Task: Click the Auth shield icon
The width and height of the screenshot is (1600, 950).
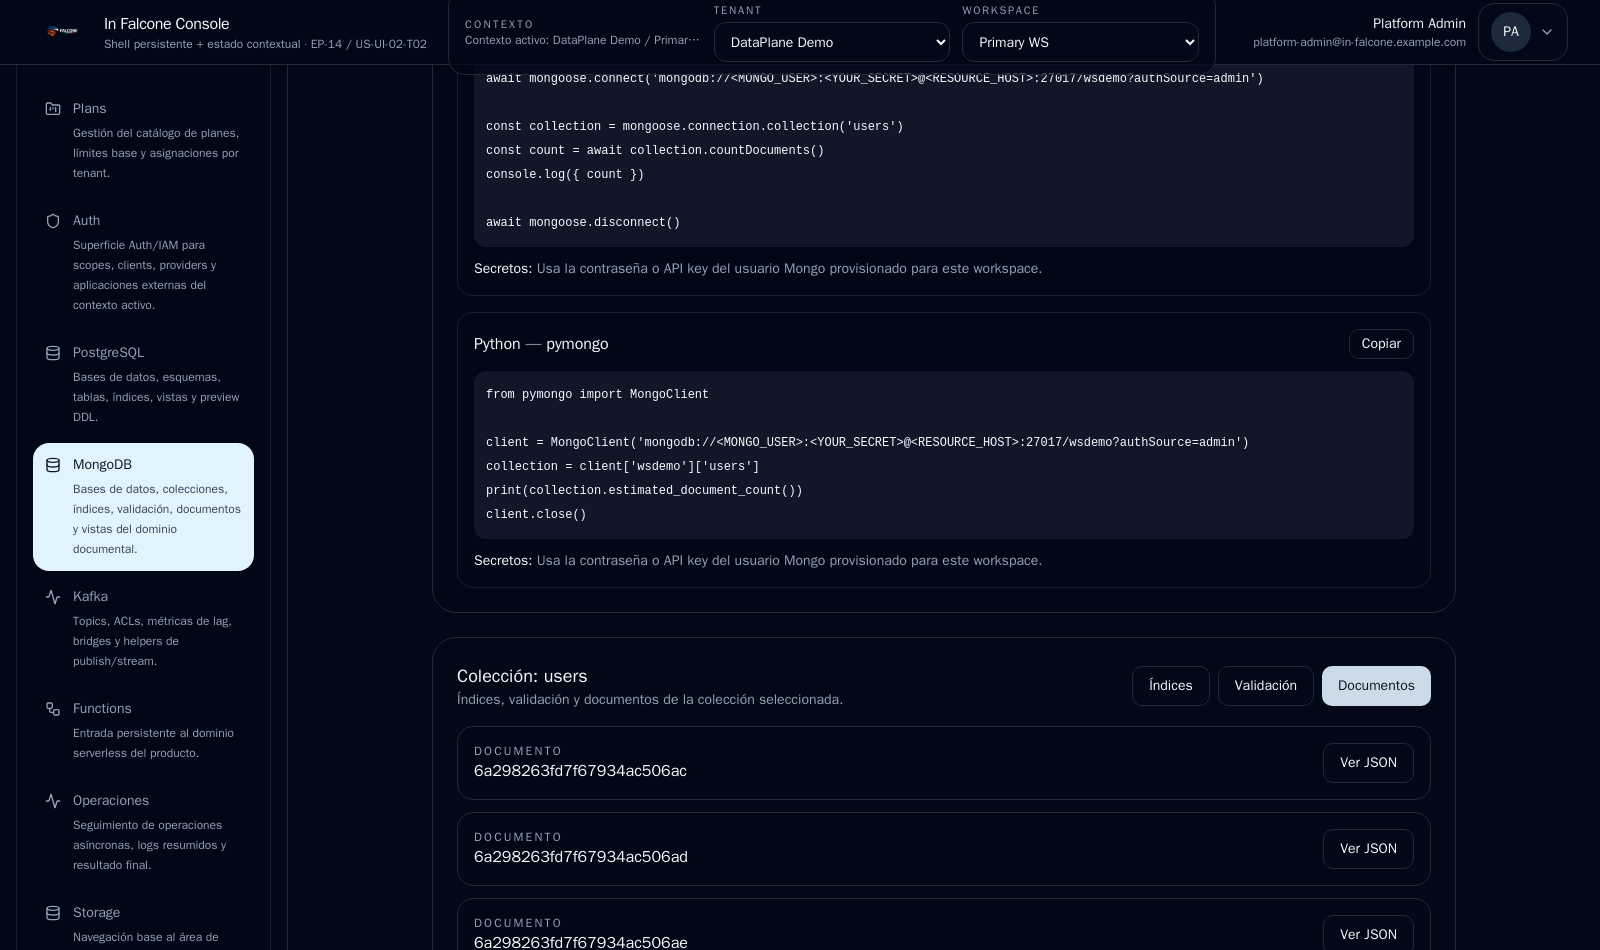Action: click(x=53, y=220)
